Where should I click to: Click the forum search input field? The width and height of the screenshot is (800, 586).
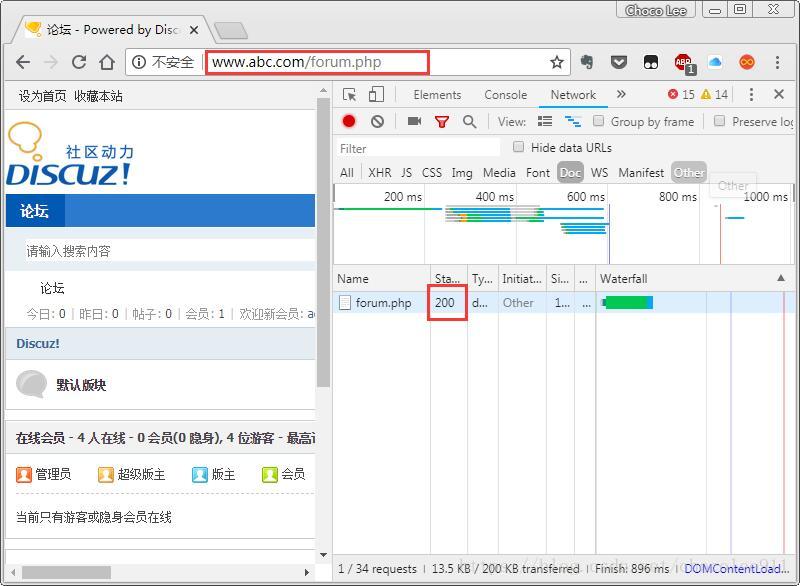point(170,251)
